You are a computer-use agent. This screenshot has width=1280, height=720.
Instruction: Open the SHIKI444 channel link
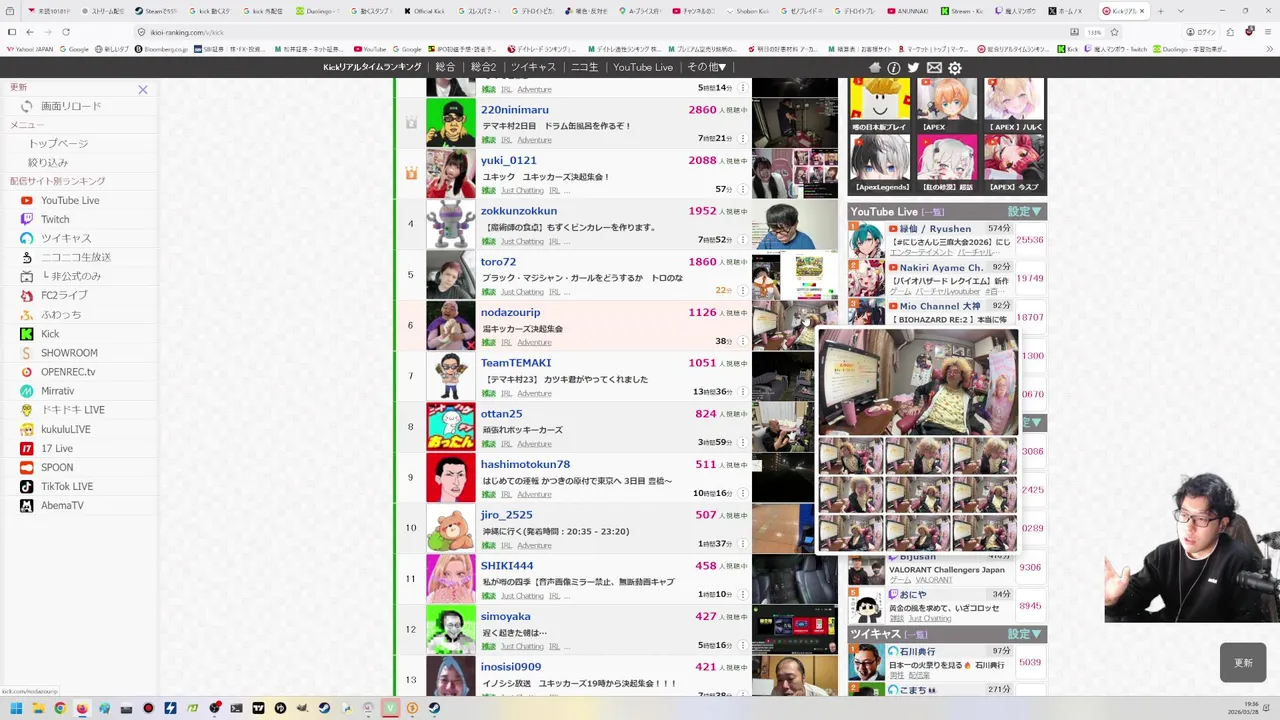point(507,565)
